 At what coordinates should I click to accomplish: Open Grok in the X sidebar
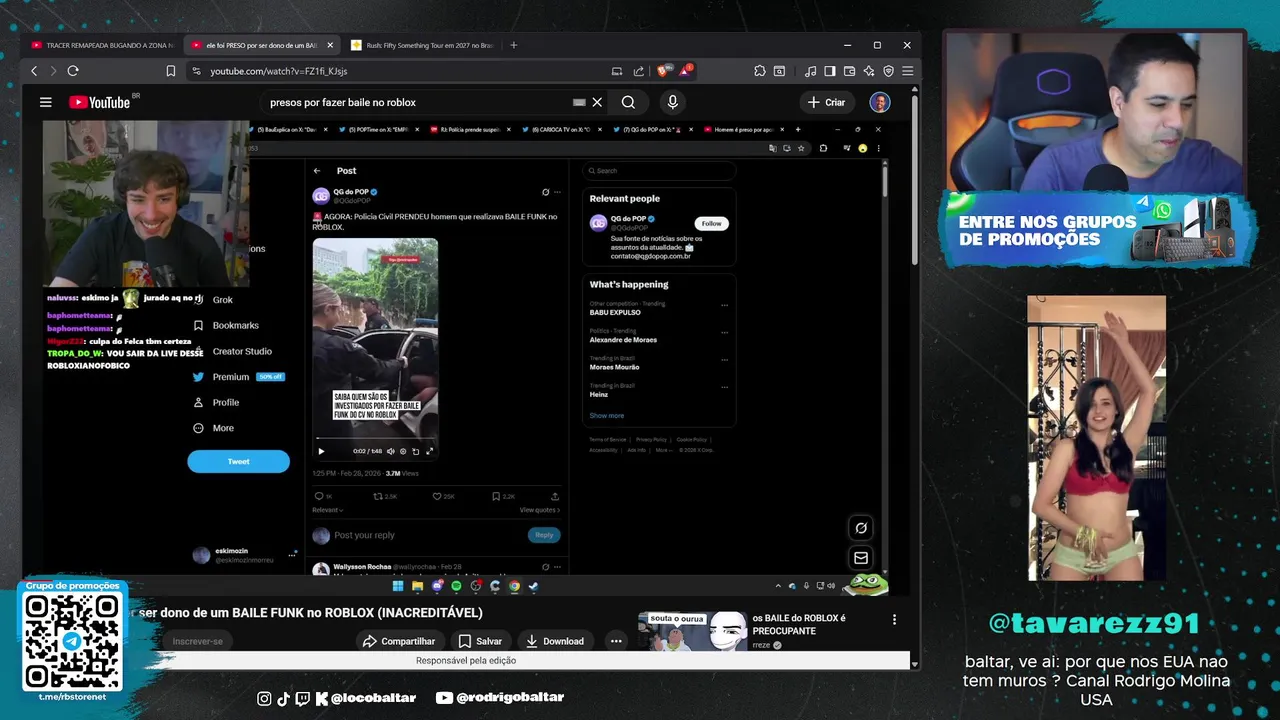point(212,300)
